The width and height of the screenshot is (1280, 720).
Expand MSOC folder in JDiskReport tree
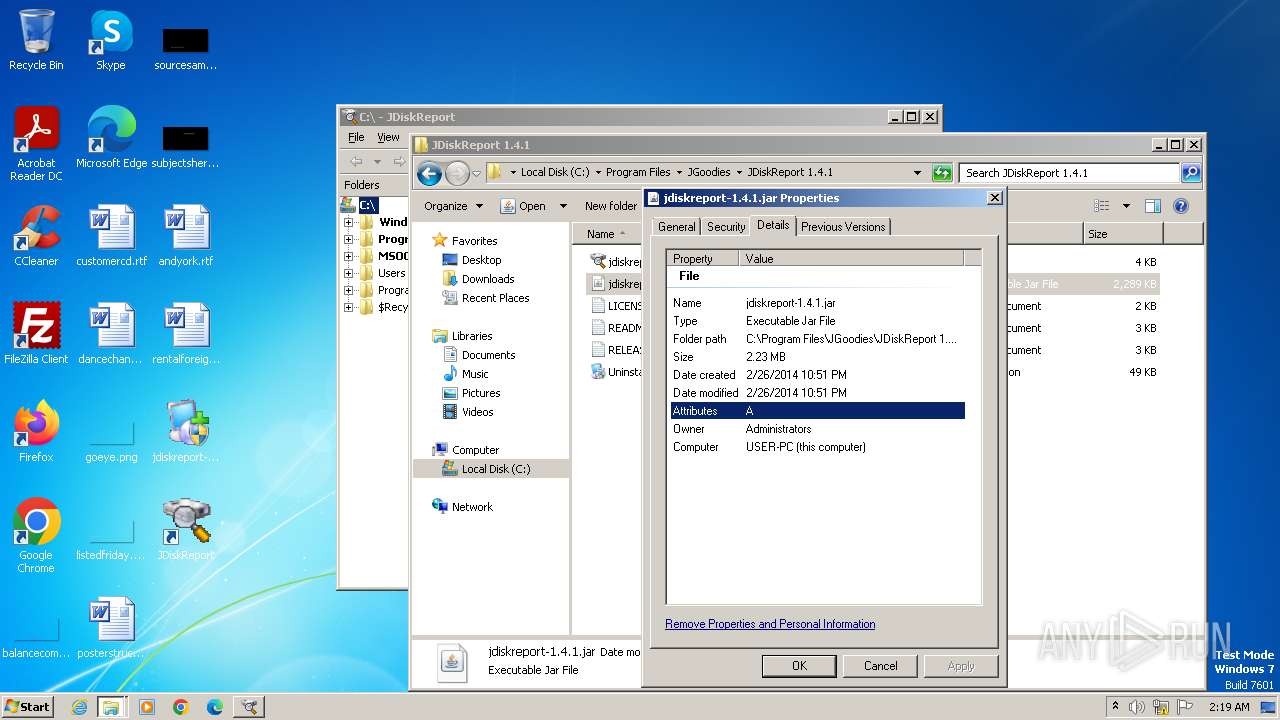[348, 256]
